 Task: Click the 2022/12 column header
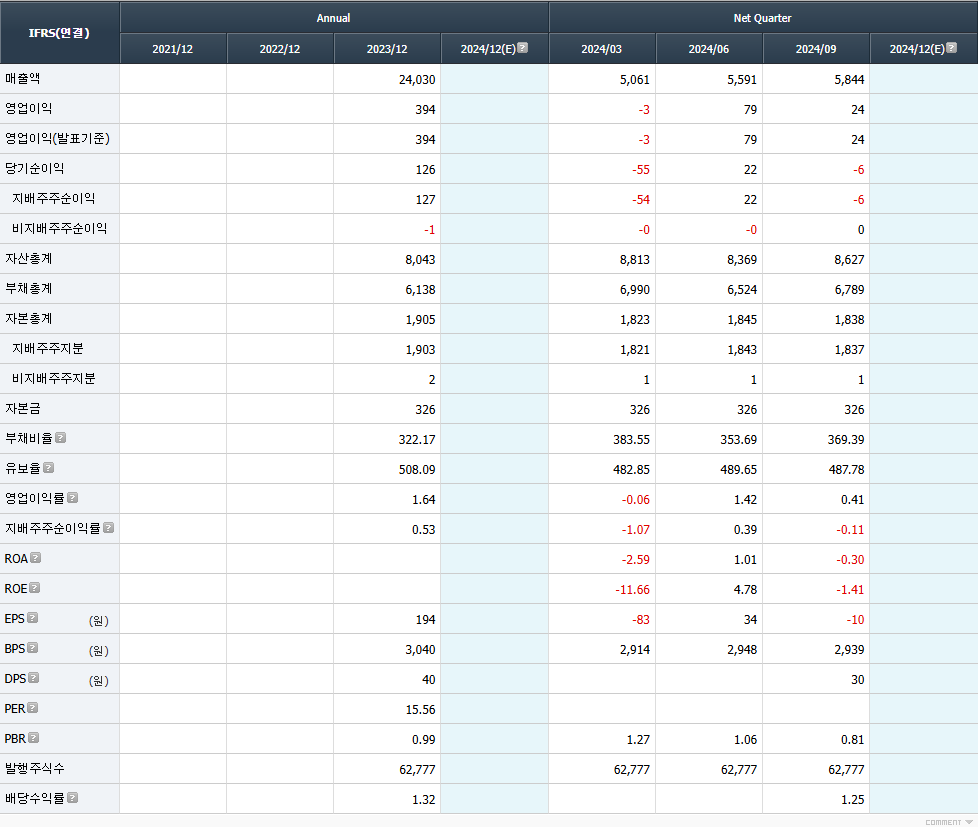click(280, 49)
